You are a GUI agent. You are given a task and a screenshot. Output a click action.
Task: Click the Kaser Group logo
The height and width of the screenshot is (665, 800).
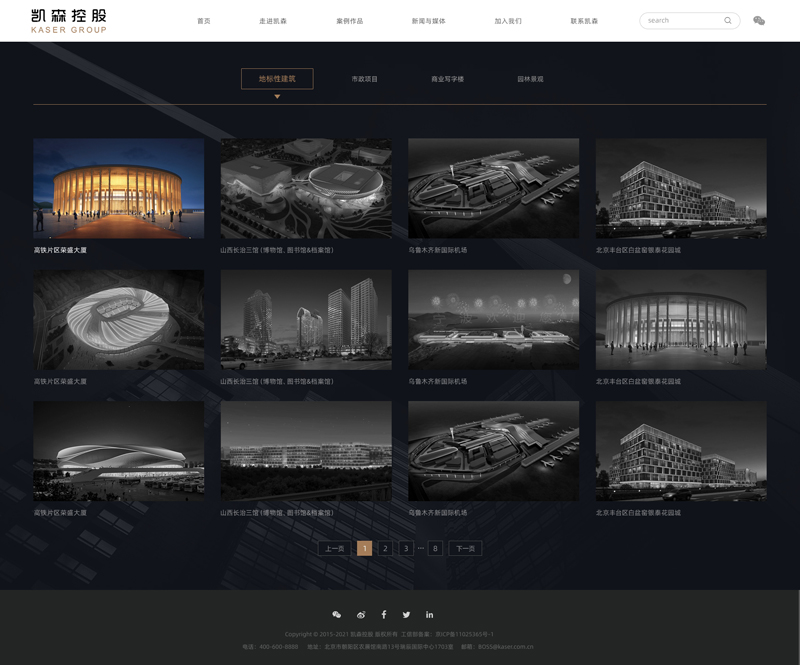pyautogui.click(x=68, y=21)
